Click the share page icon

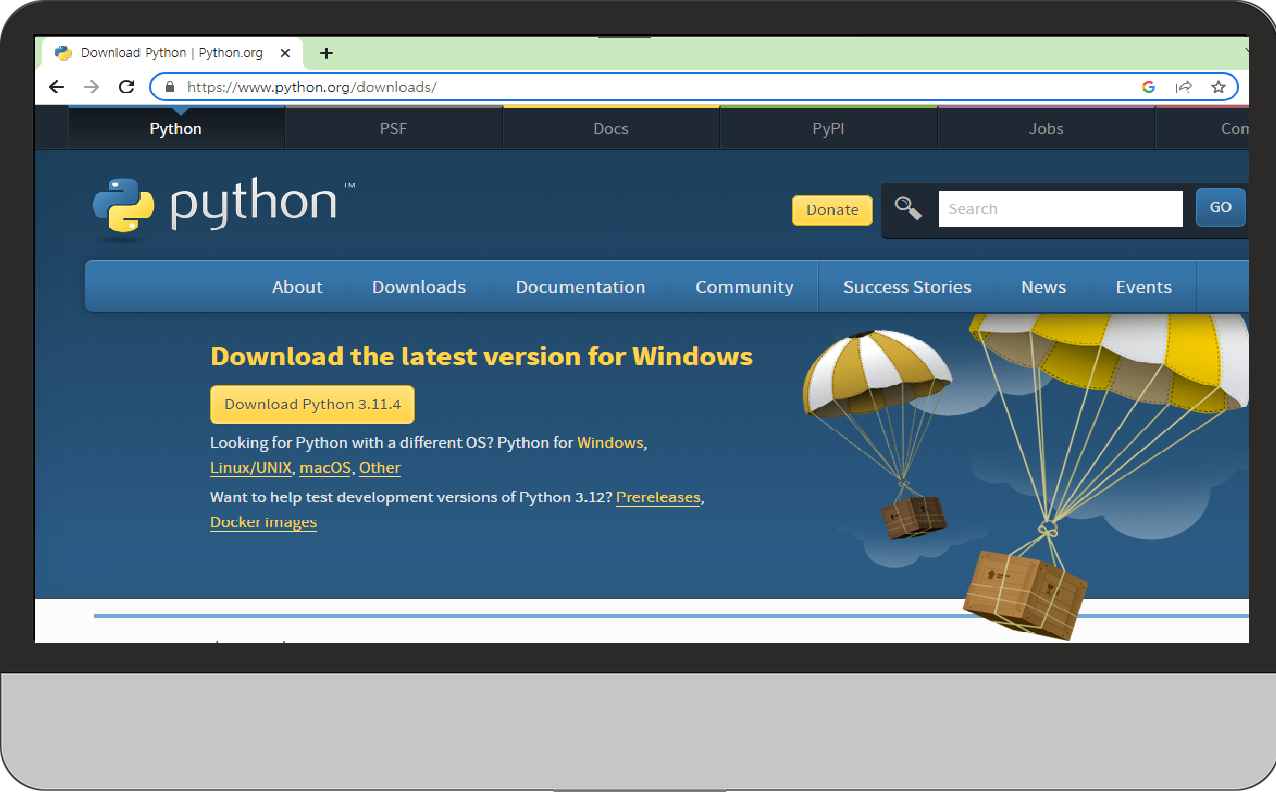[x=1183, y=87]
